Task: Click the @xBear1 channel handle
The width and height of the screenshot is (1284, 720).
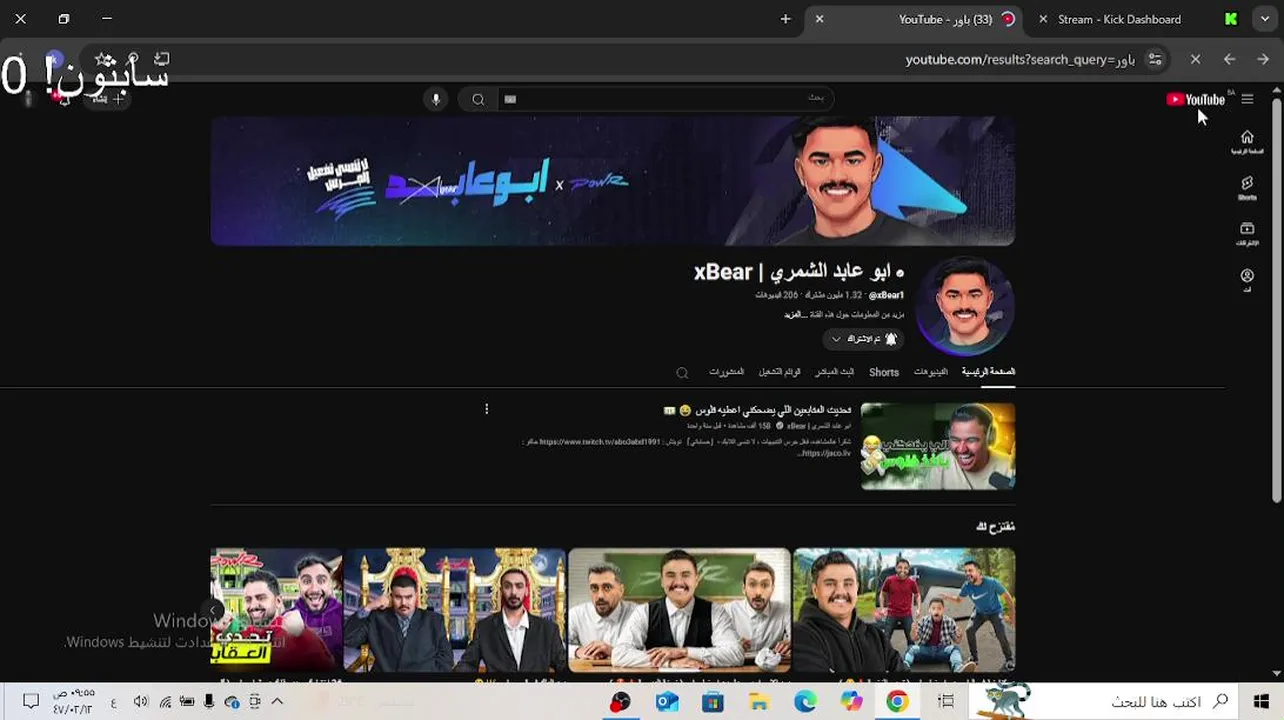Action: [886, 296]
